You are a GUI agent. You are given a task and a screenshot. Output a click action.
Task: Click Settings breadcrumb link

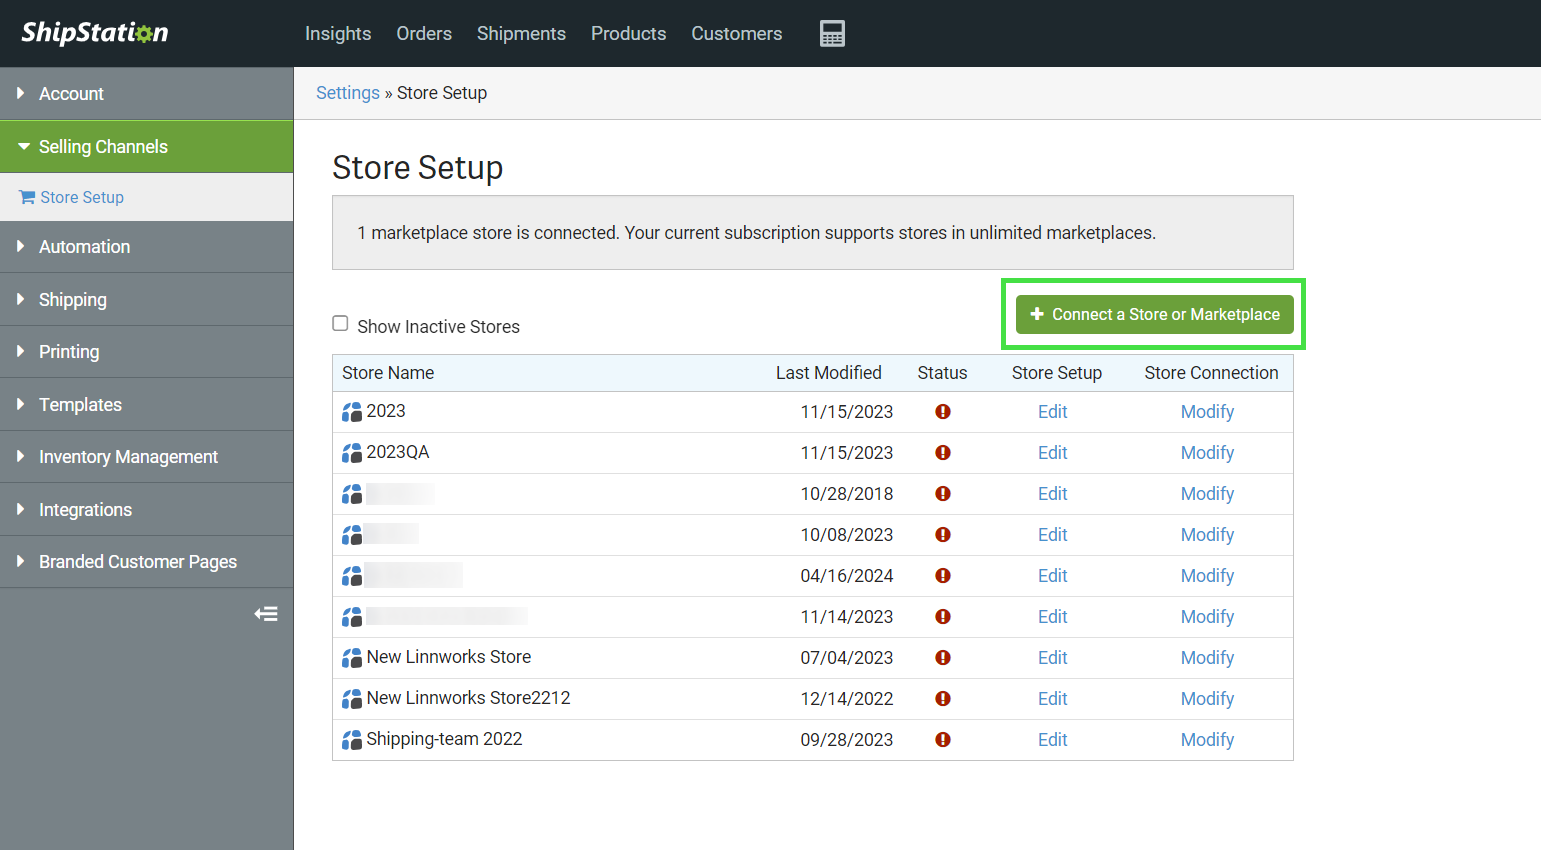point(348,93)
